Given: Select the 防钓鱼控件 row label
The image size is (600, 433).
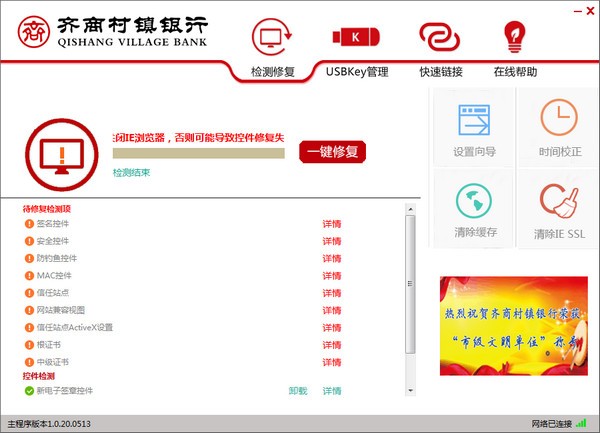Looking at the screenshot, I should point(57,258).
